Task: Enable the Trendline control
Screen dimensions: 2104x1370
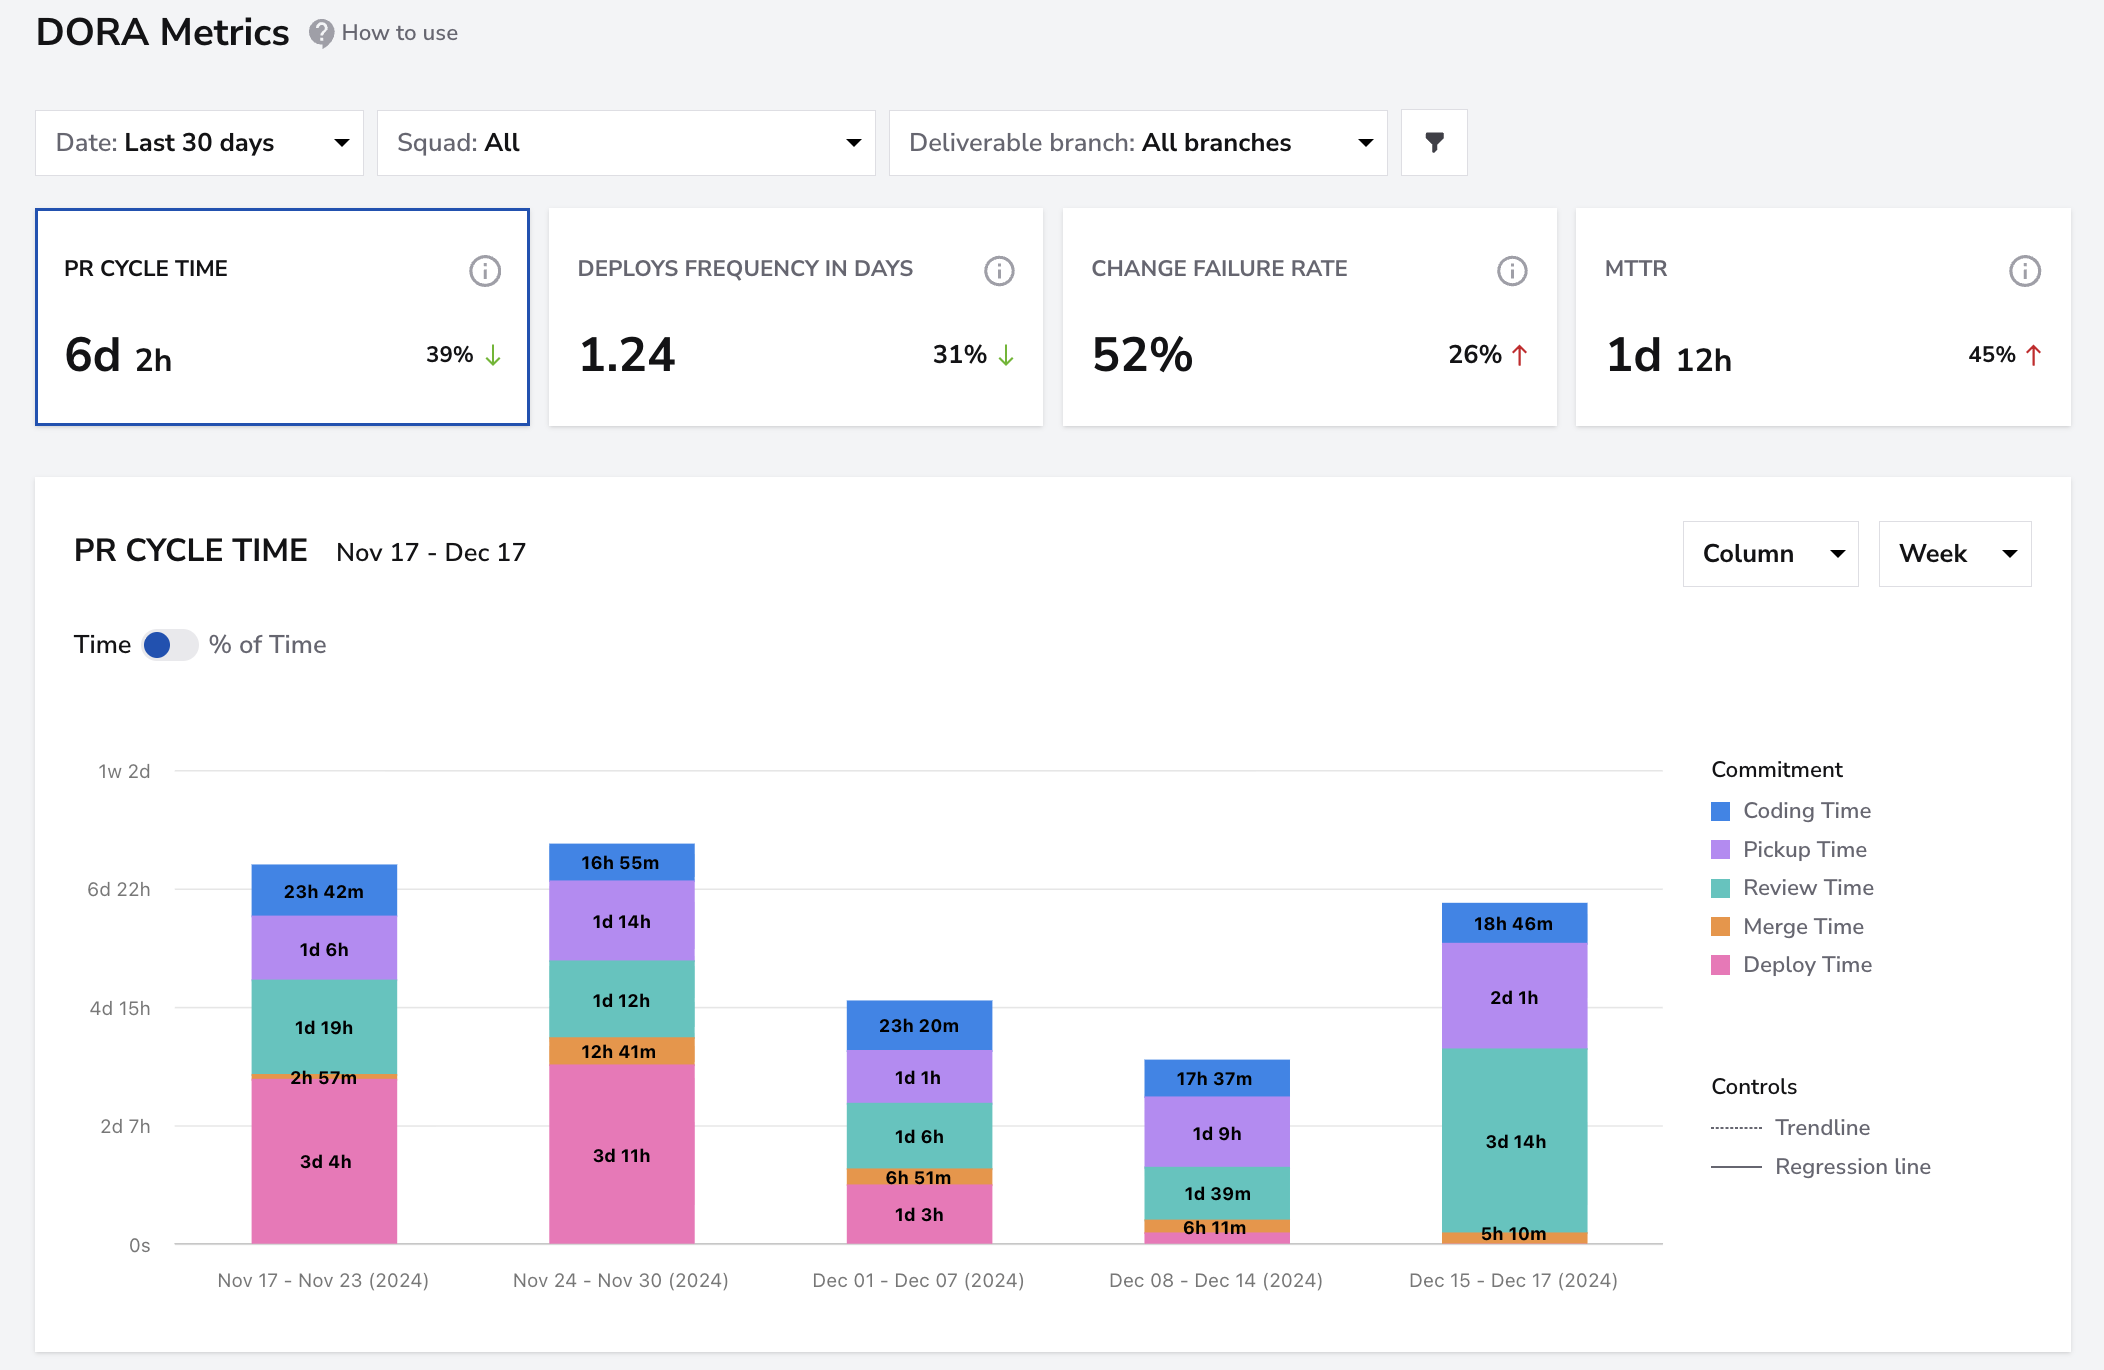Action: [1790, 1128]
